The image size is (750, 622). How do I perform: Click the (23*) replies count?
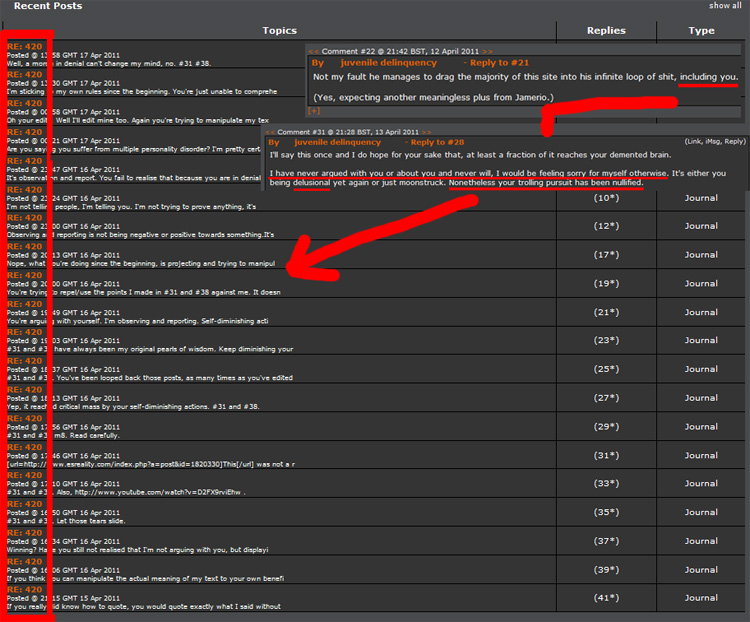click(x=606, y=340)
